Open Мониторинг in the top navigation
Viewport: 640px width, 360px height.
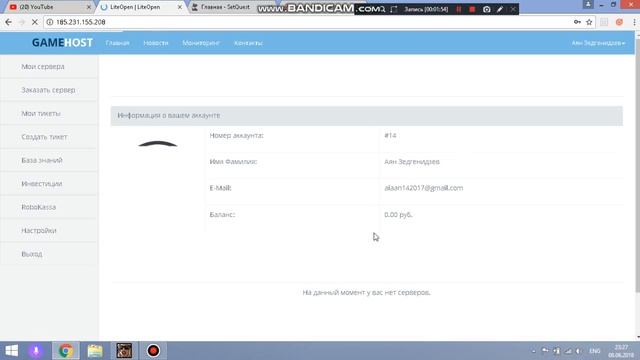pyautogui.click(x=201, y=43)
